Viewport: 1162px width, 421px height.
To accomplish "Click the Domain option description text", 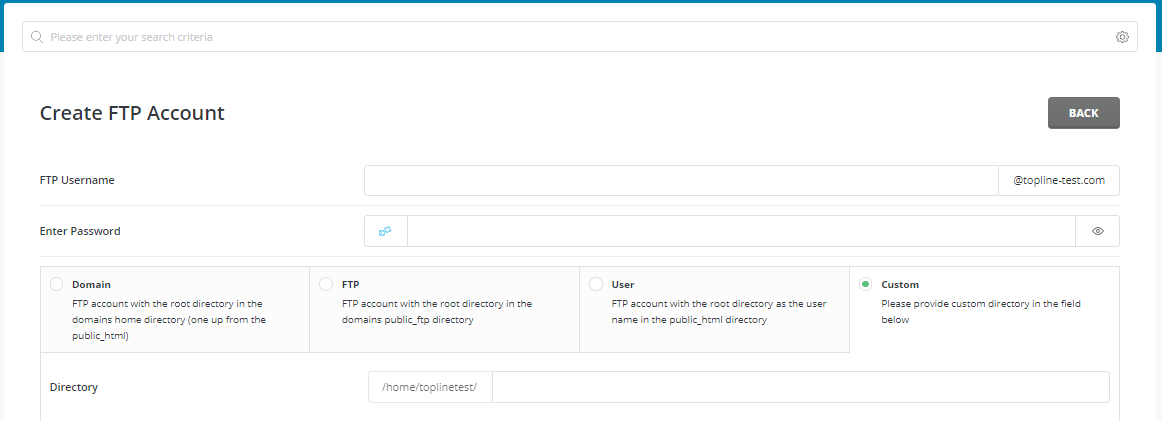I will point(169,320).
